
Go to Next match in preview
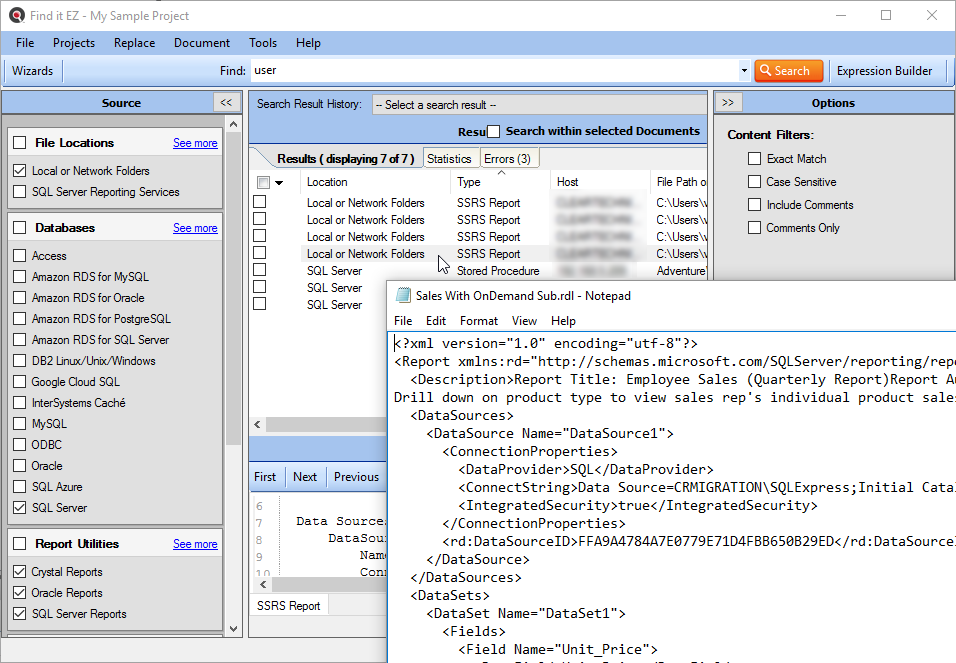[305, 477]
